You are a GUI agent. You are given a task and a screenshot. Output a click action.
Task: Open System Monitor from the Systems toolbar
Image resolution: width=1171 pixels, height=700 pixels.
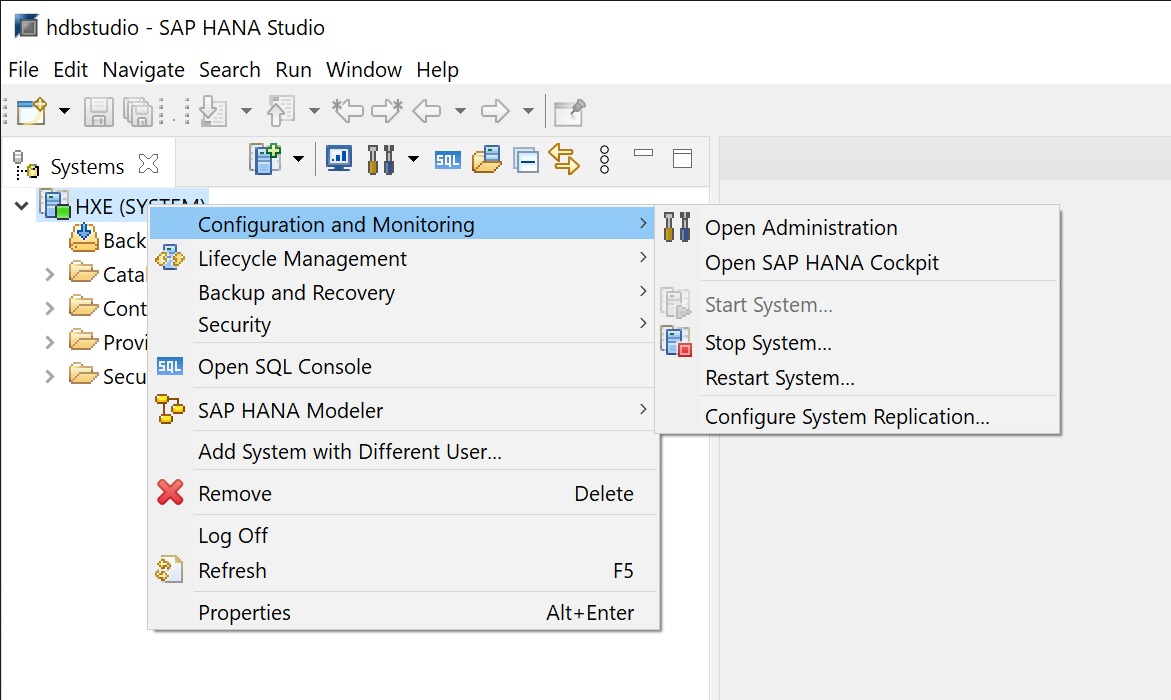(x=339, y=159)
